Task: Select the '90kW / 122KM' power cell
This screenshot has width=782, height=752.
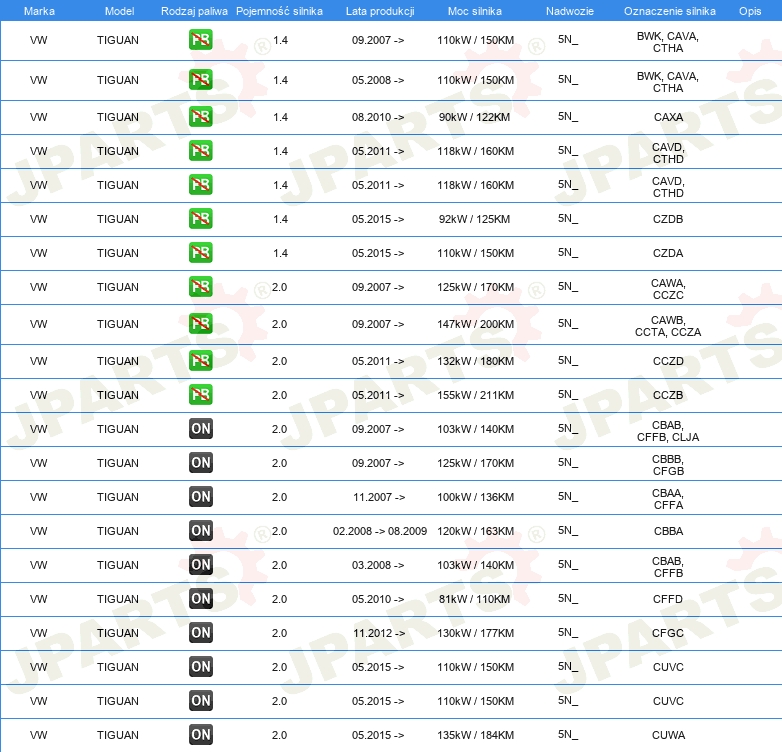Action: tap(474, 117)
